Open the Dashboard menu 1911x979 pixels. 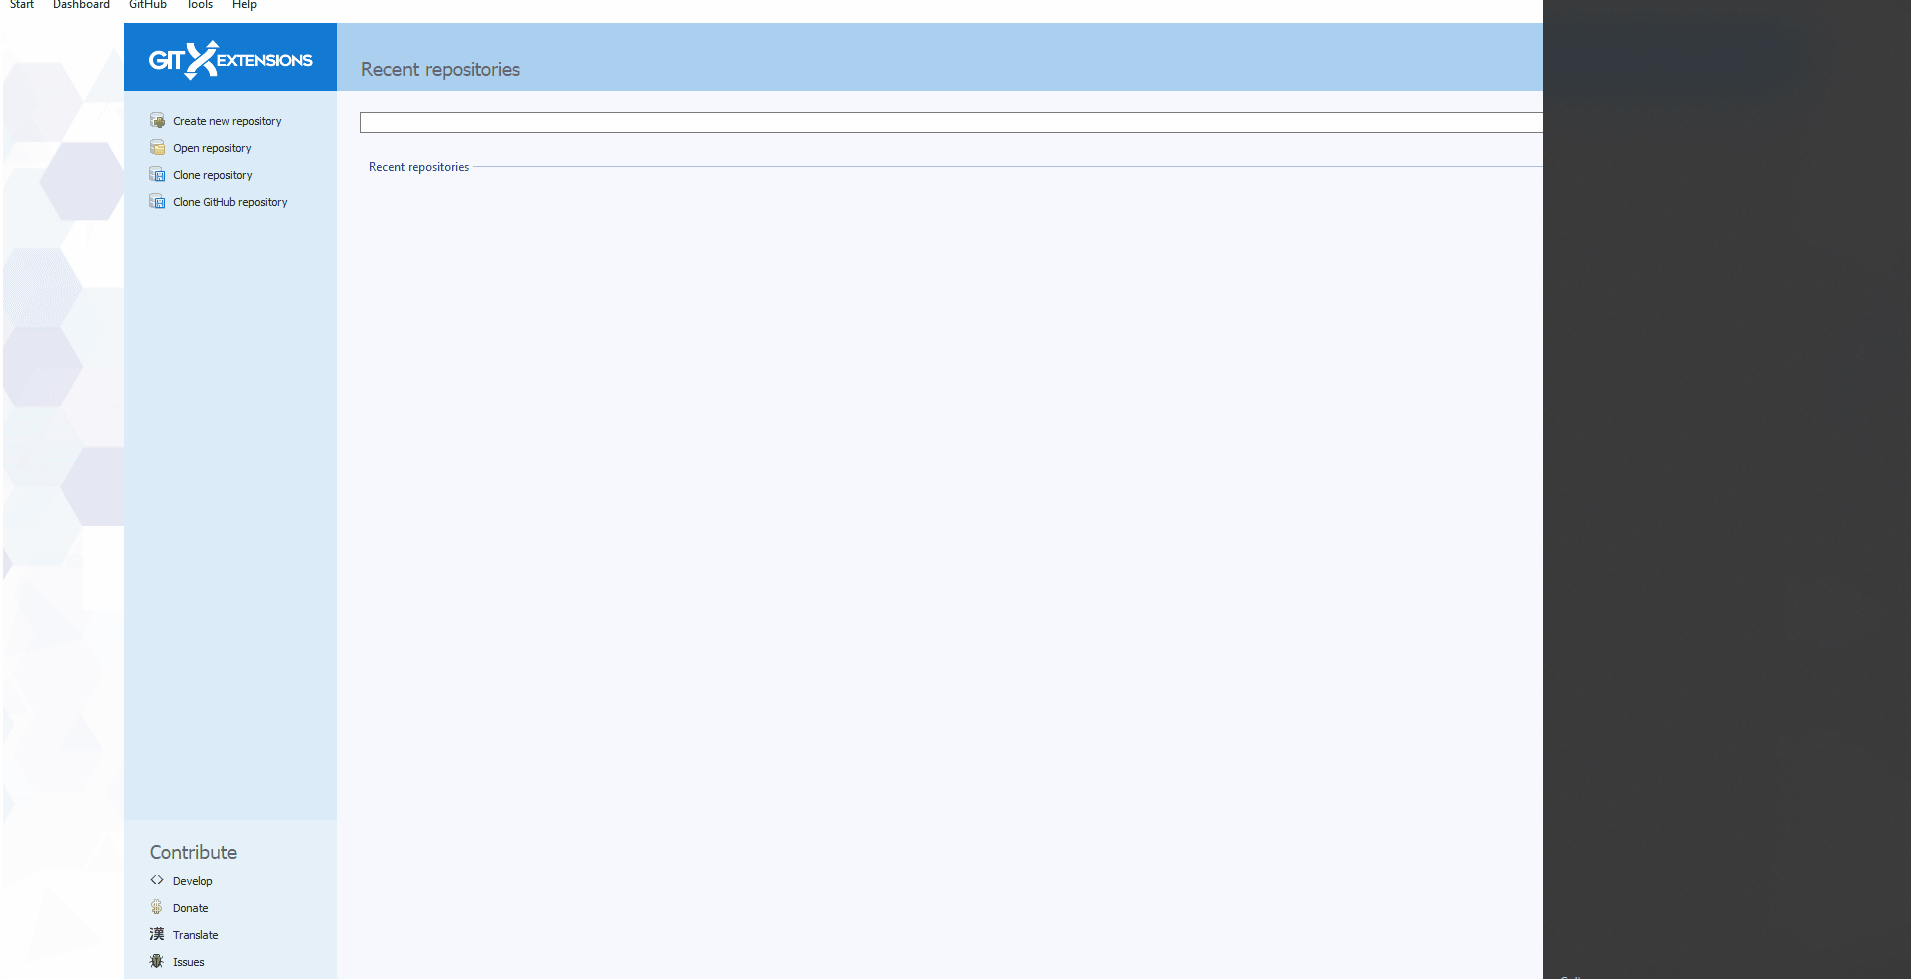[x=81, y=6]
